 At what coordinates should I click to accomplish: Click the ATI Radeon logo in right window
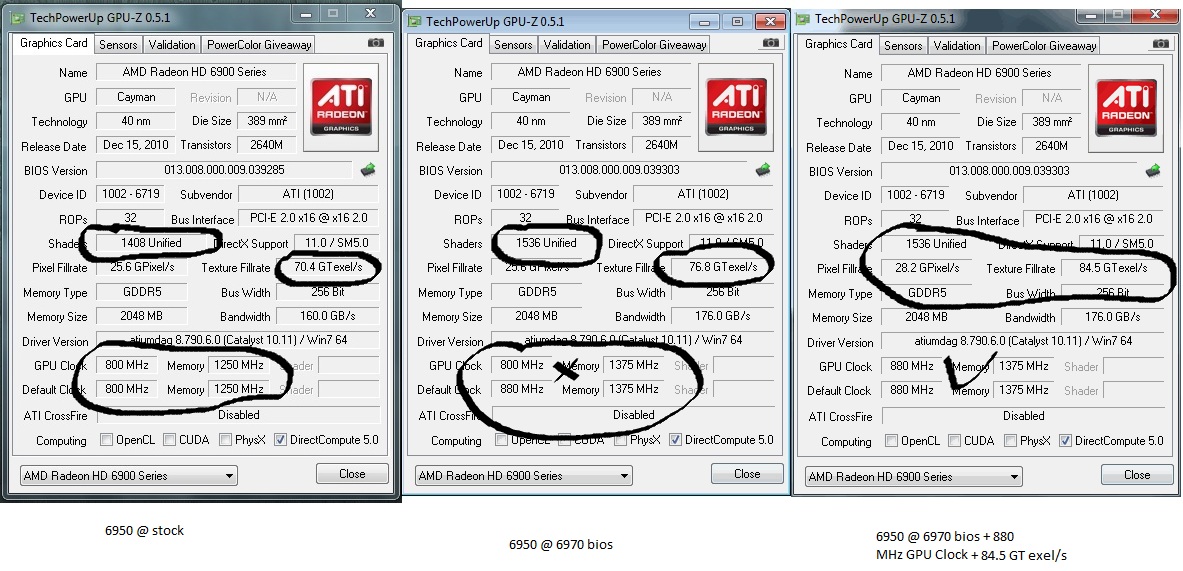1126,109
